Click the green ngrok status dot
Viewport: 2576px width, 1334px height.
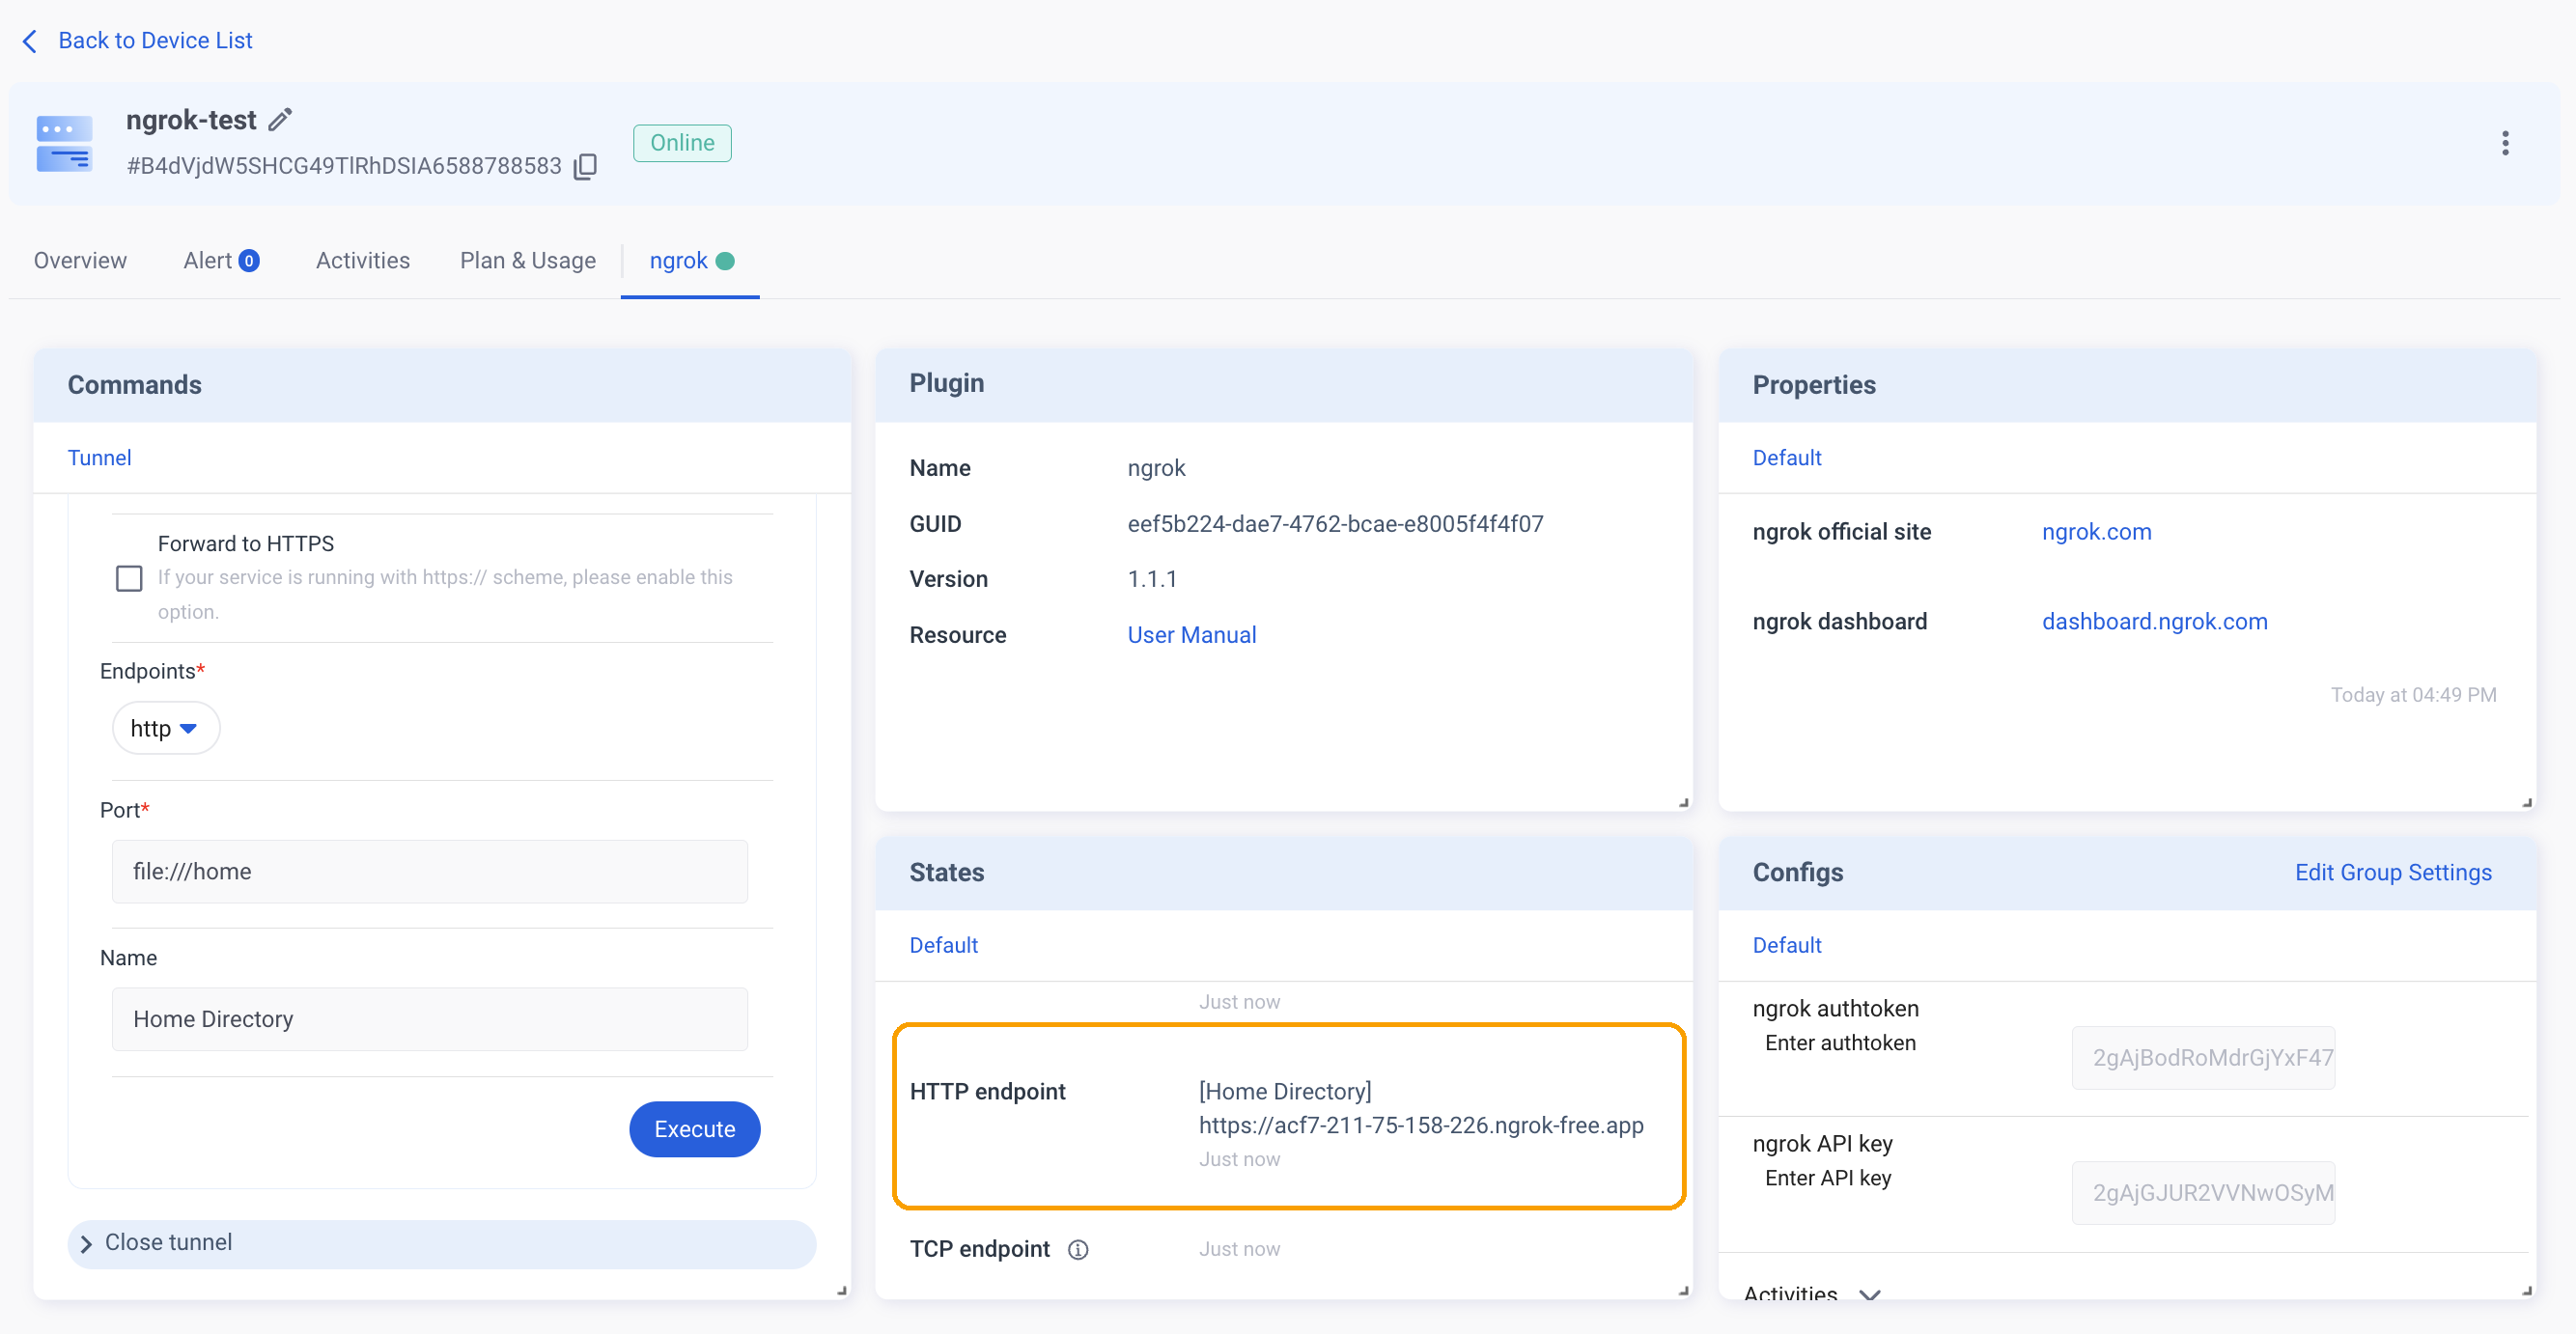click(726, 261)
